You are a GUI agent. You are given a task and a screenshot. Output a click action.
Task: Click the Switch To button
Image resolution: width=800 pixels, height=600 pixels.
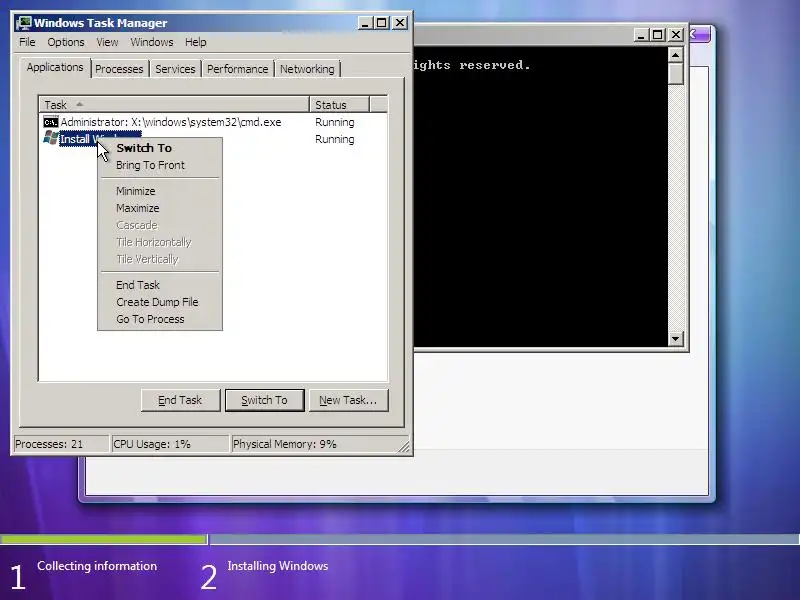264,400
